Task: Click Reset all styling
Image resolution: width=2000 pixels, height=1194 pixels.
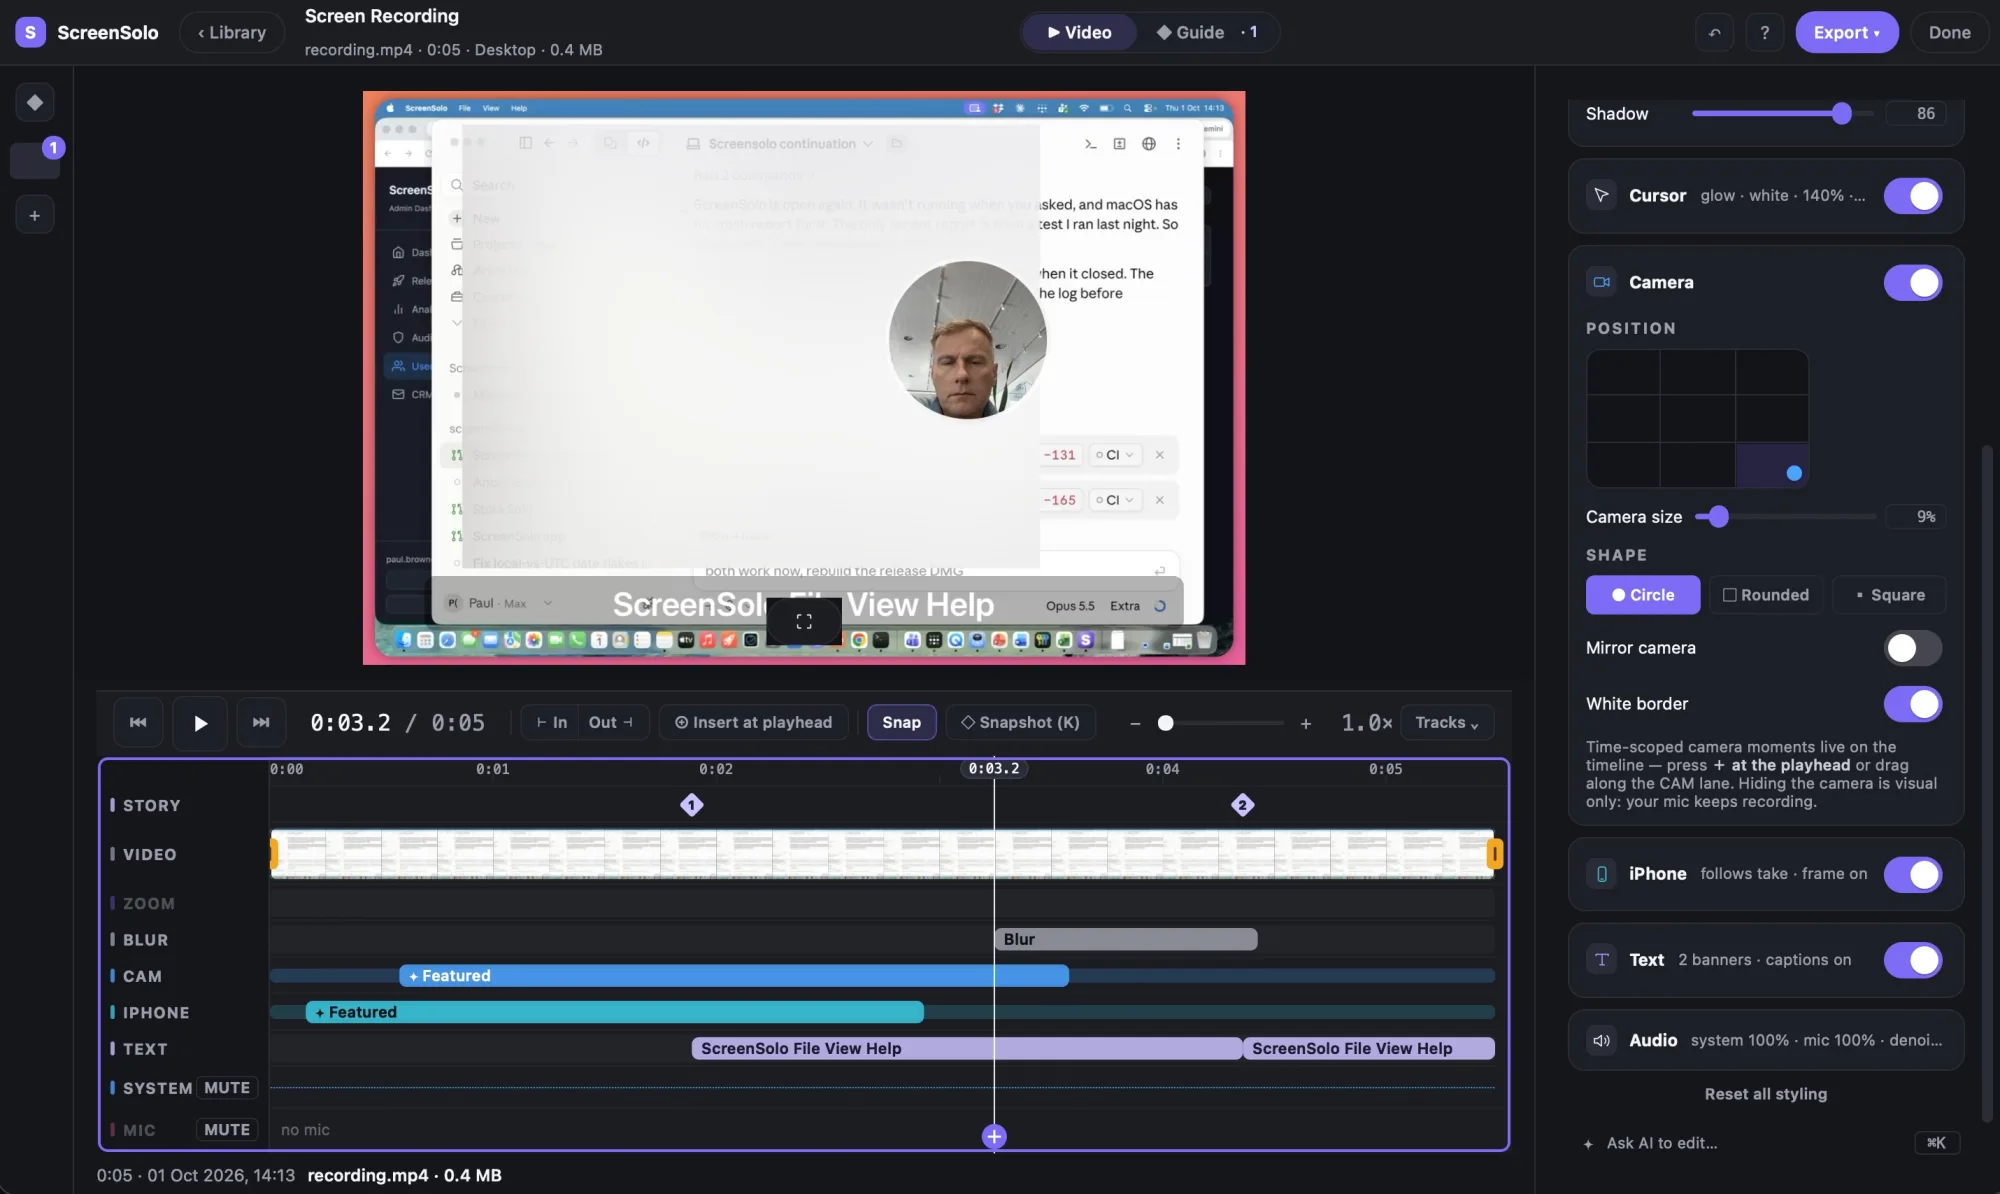Action: click(x=1765, y=1094)
